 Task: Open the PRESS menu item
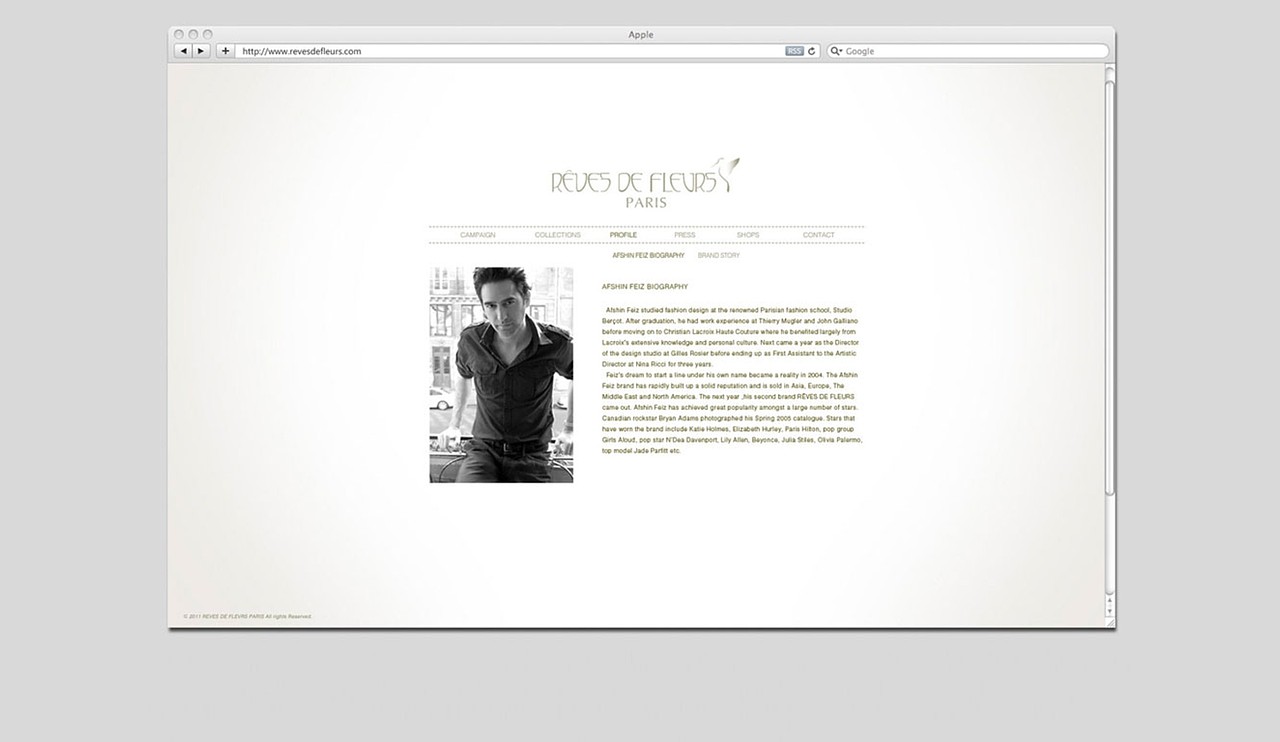click(685, 235)
